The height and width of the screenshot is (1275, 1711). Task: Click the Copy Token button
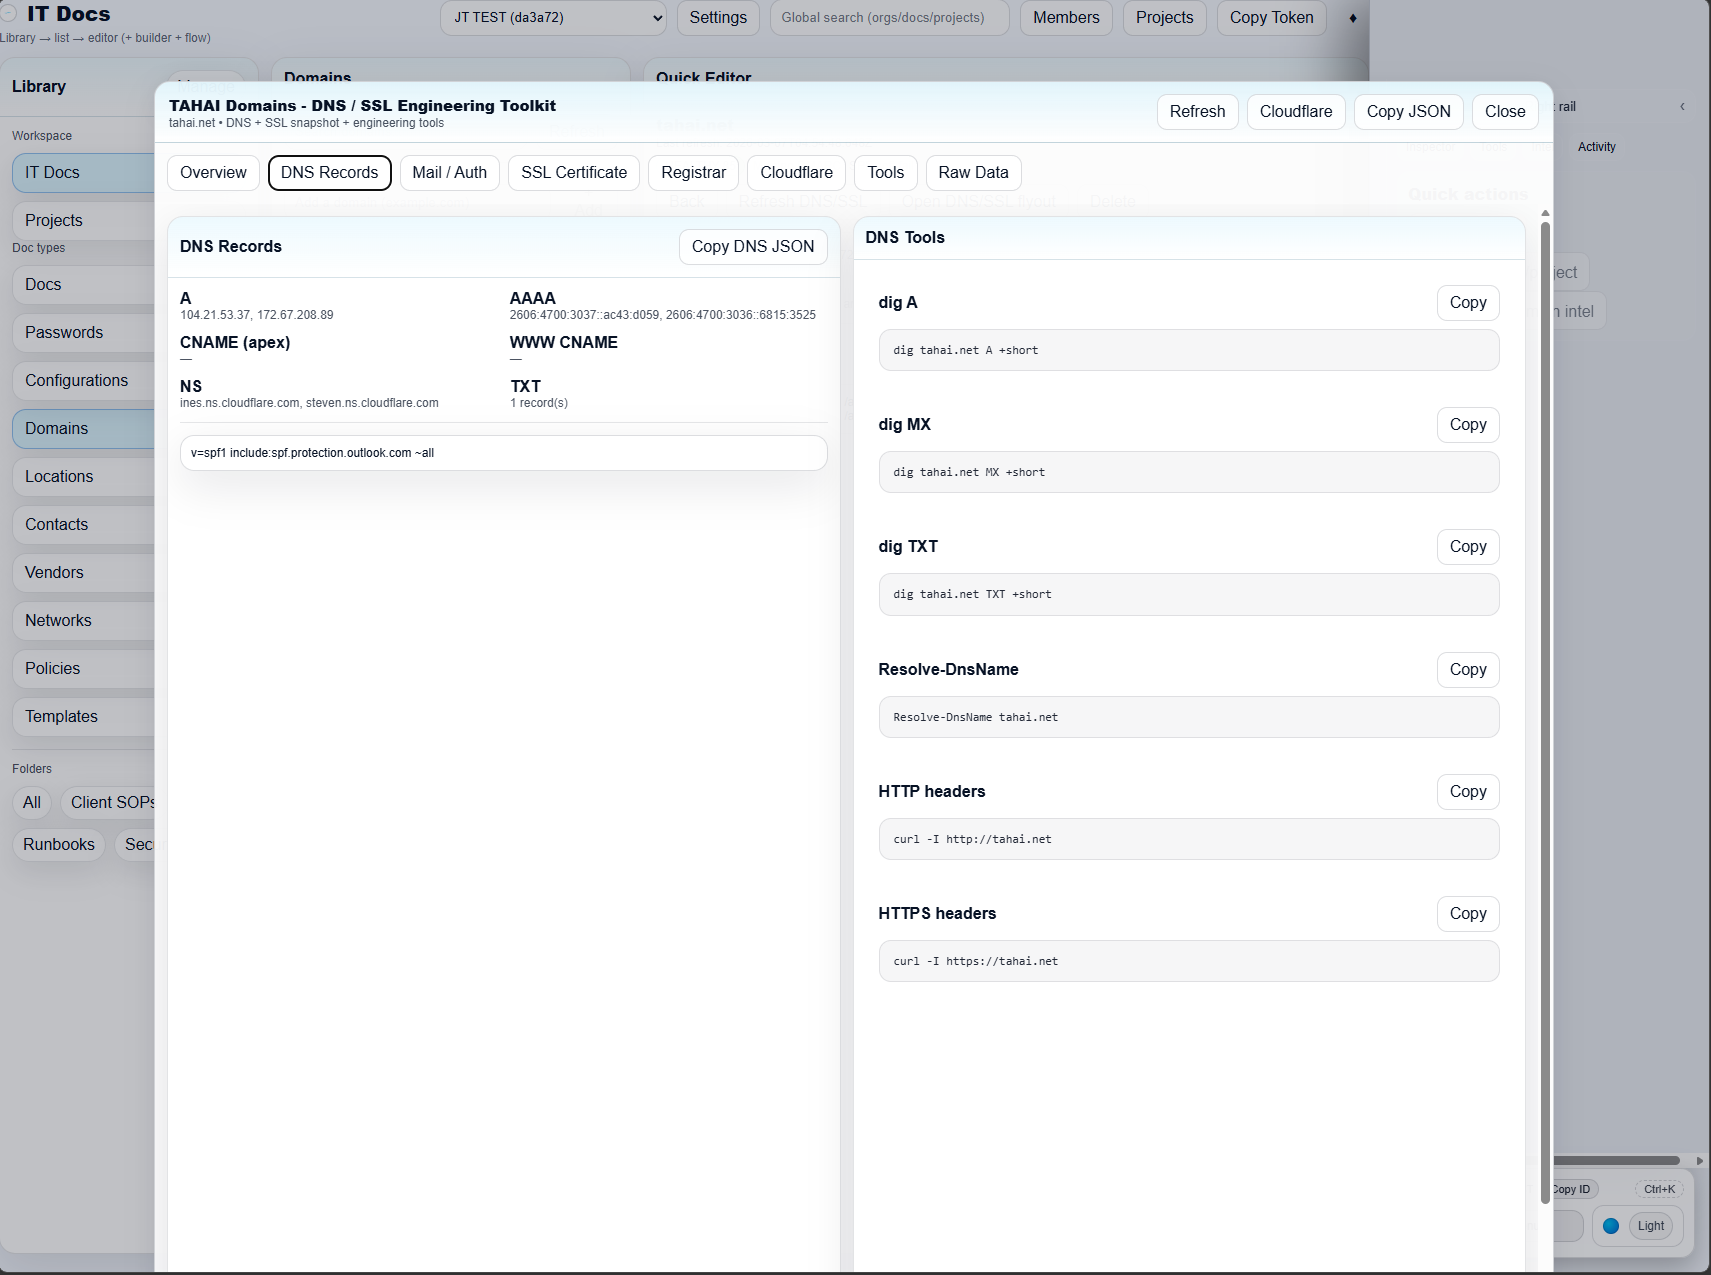[1271, 17]
